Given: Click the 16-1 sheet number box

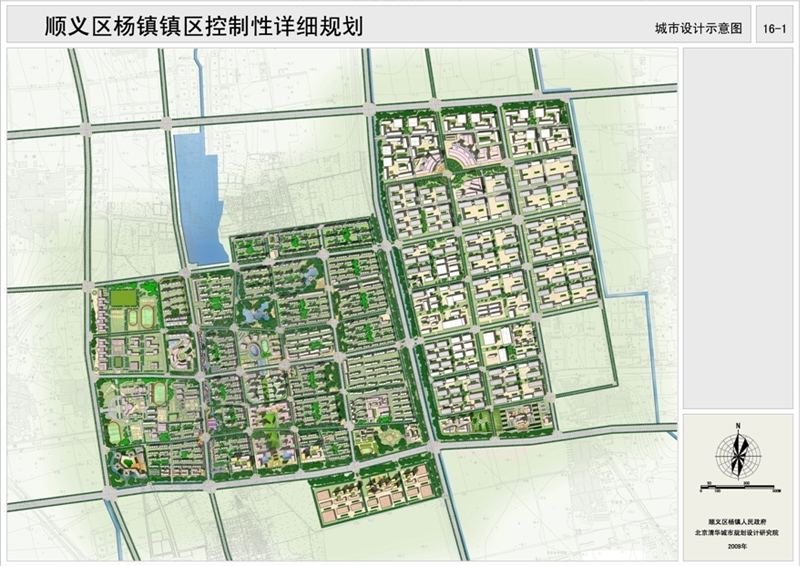Looking at the screenshot, I should click(x=773, y=29).
